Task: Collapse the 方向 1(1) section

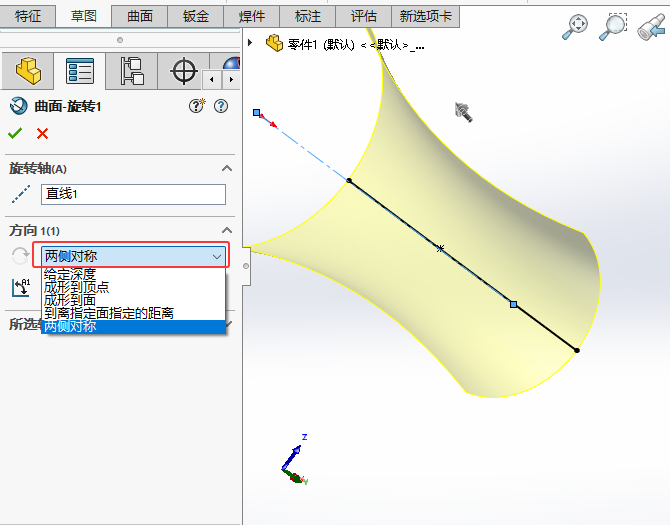Action: click(227, 231)
